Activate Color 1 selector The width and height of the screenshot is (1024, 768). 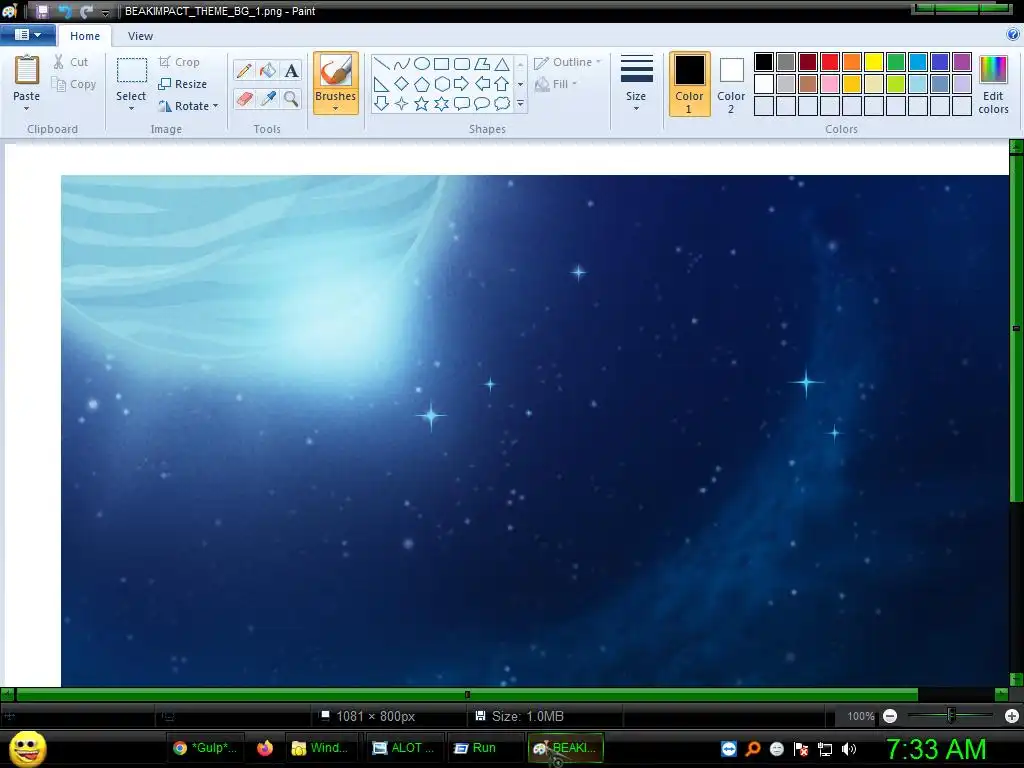click(689, 84)
